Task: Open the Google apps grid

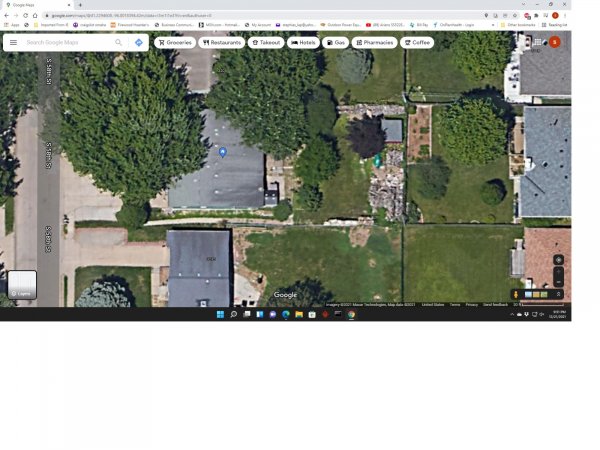Action: (x=537, y=42)
